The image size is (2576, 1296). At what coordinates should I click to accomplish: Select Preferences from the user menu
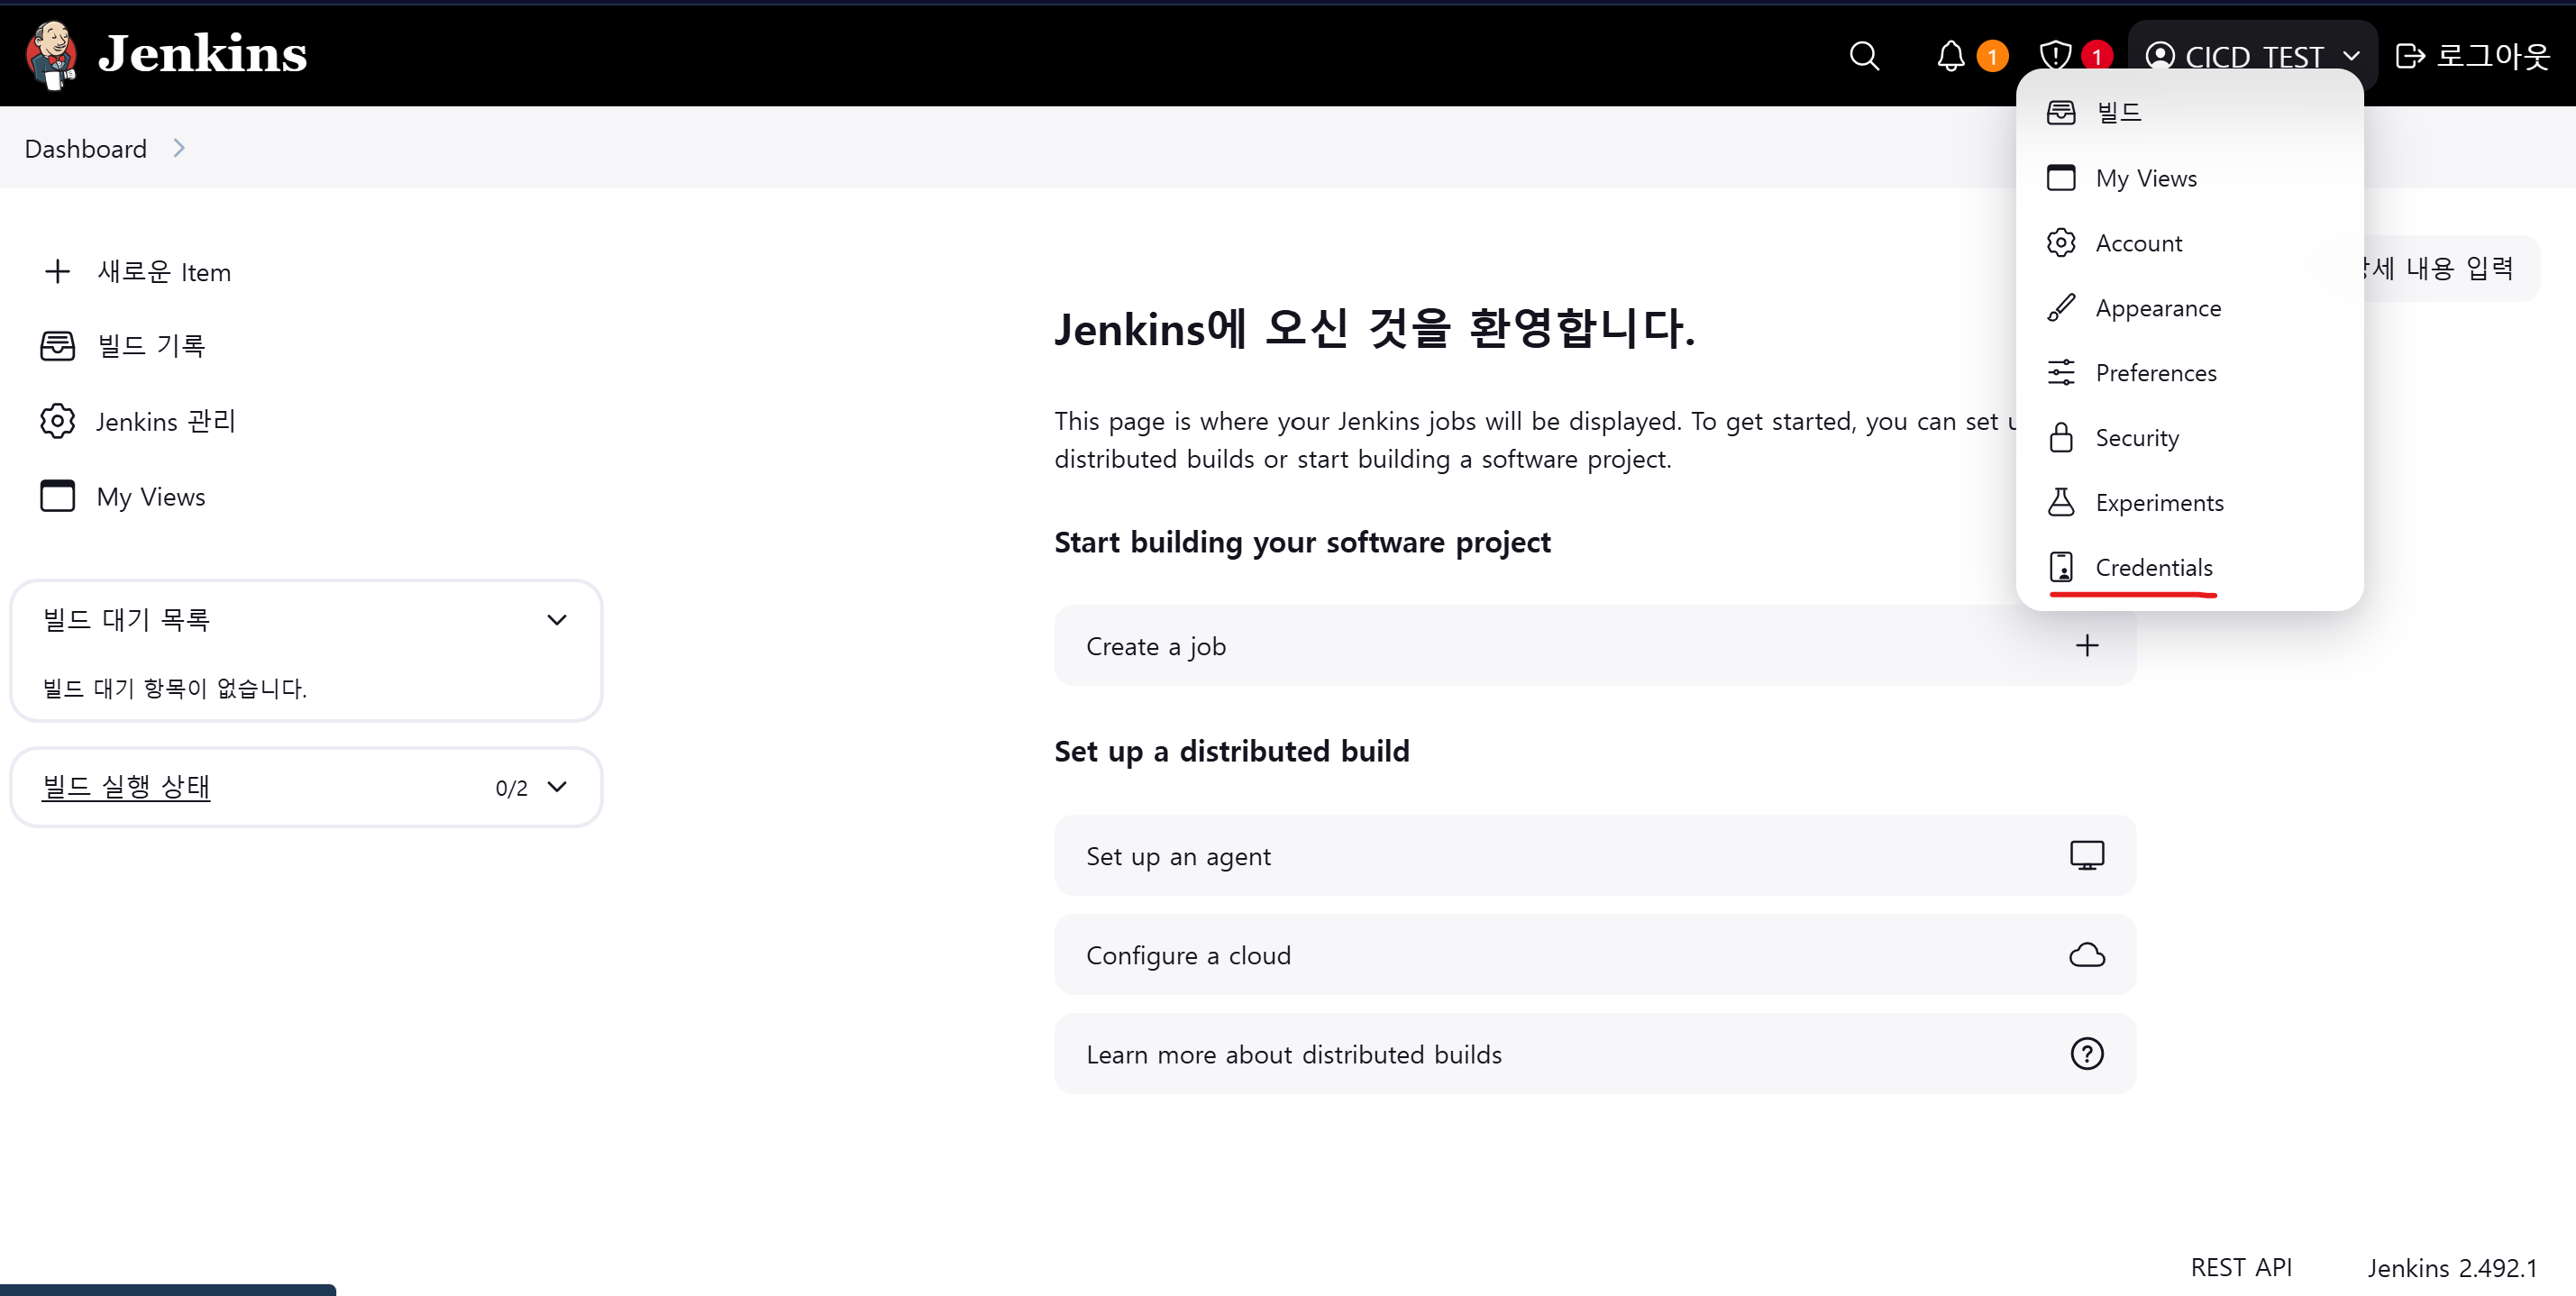[2155, 373]
